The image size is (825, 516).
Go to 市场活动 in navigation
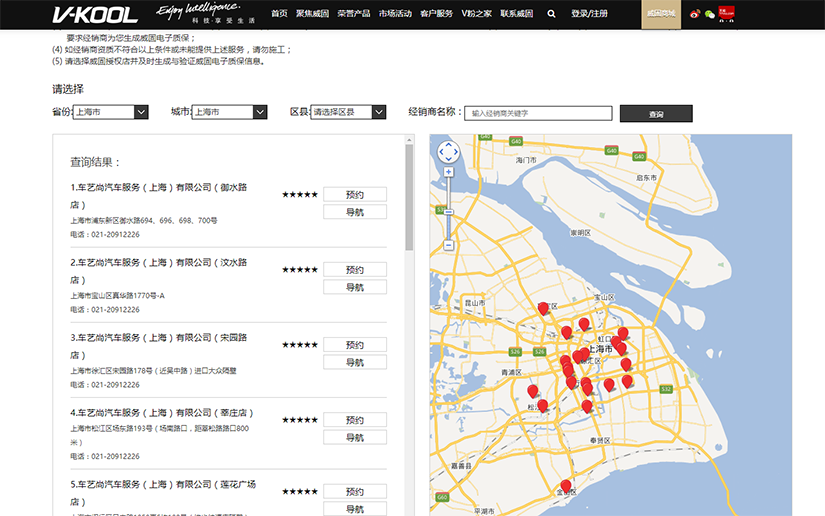(x=395, y=14)
